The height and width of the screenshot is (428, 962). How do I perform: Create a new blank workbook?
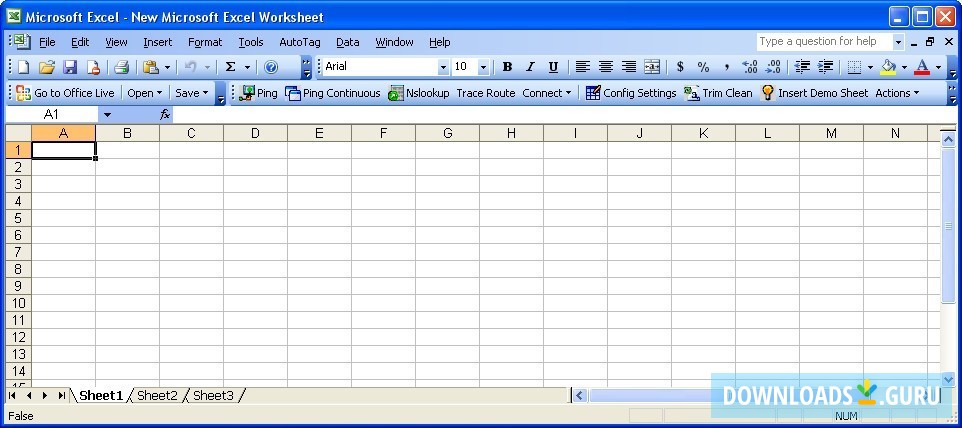coord(23,67)
